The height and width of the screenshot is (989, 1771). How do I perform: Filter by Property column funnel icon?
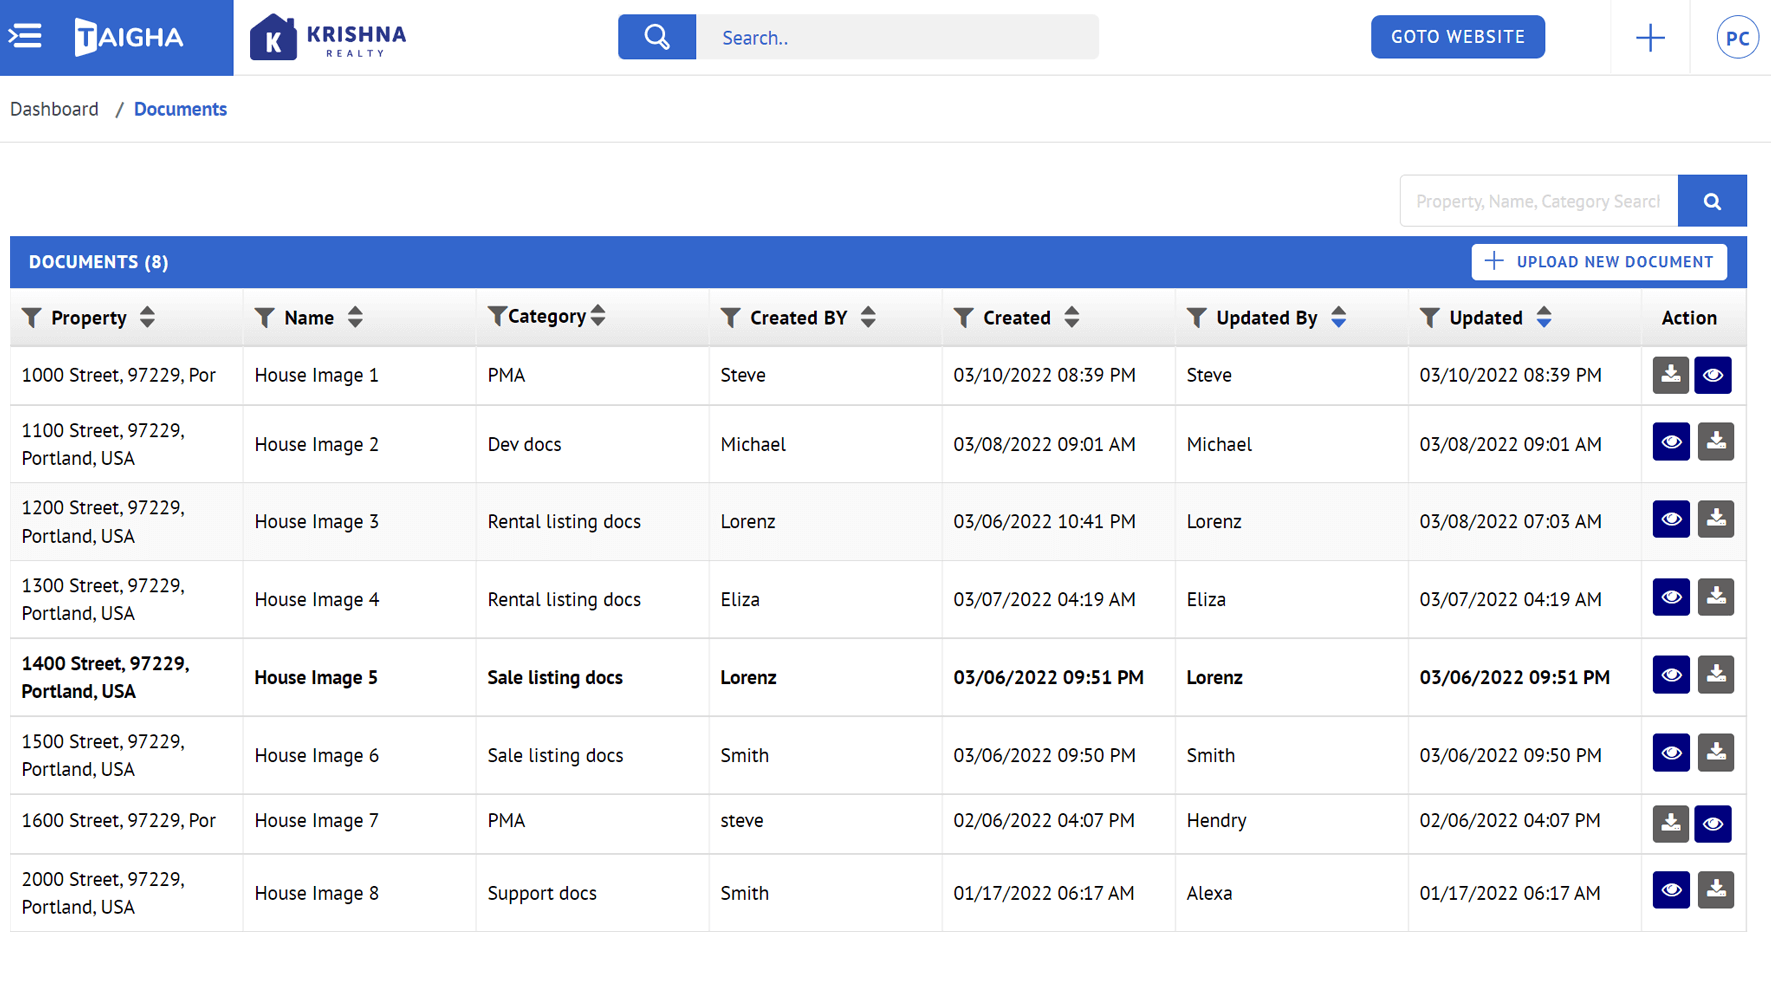(32, 318)
